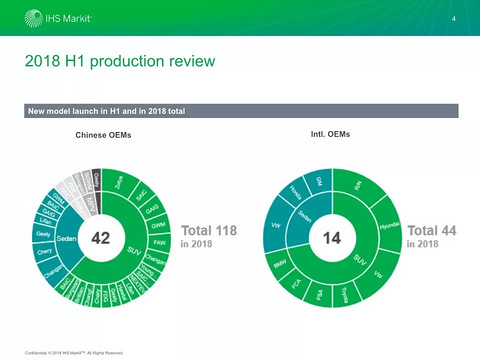Screen dimensions: 480x360
Task: Select the teal GWM sedan segment
Action: click(59, 198)
